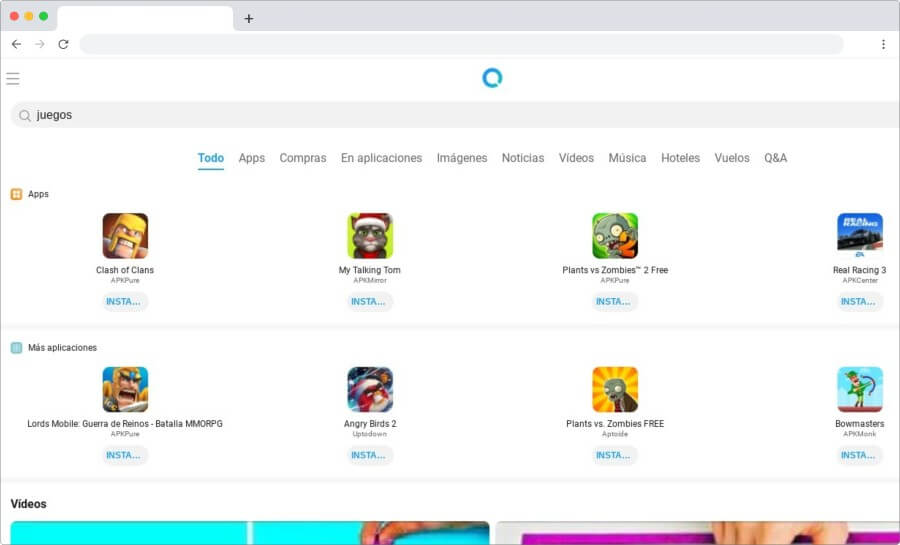This screenshot has height=545, width=900.
Task: Select the Todo tab
Action: (211, 158)
